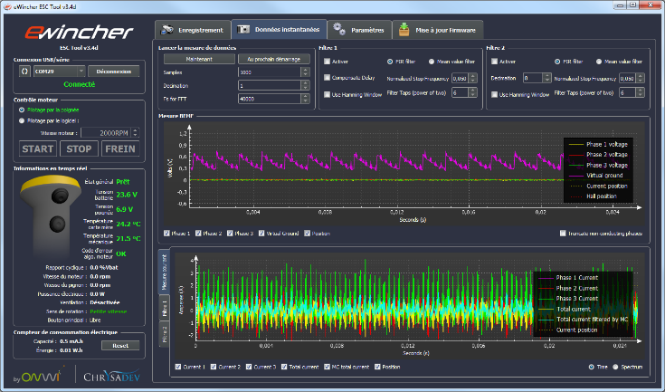Increase the Filtre 2 Decimation value
Screen dimensions: 665x392
point(547,76)
